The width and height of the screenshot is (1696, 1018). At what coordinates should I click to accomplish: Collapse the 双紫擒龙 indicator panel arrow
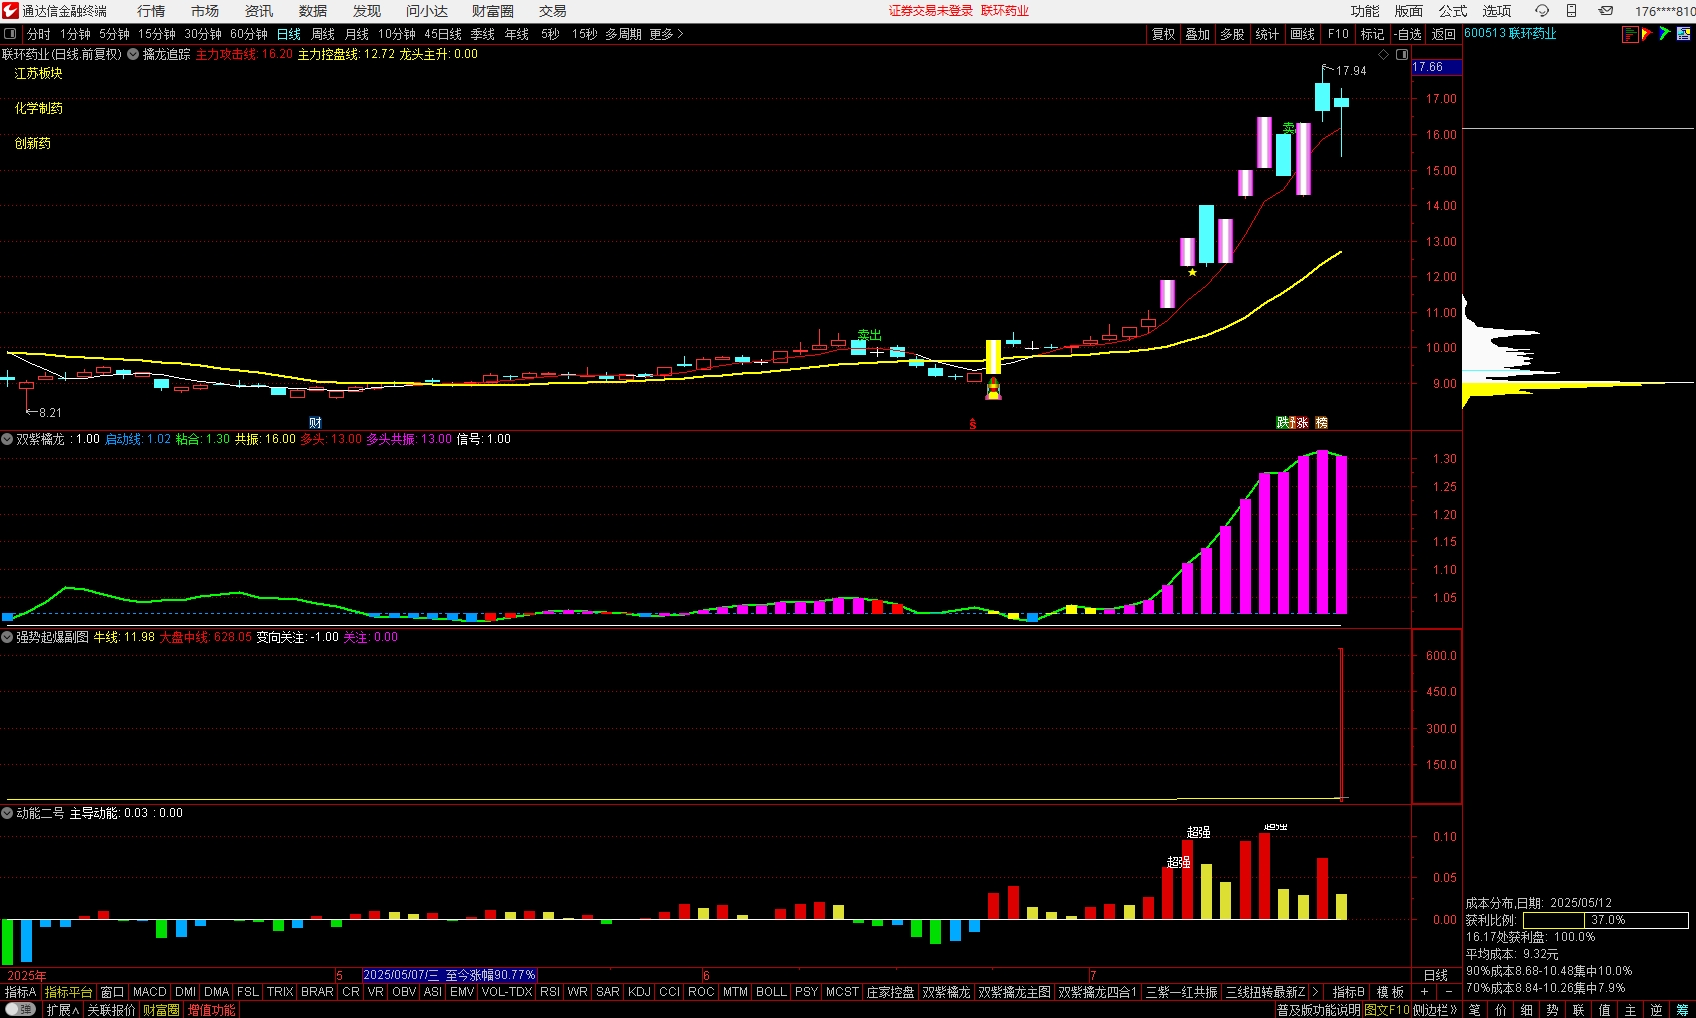[7, 439]
